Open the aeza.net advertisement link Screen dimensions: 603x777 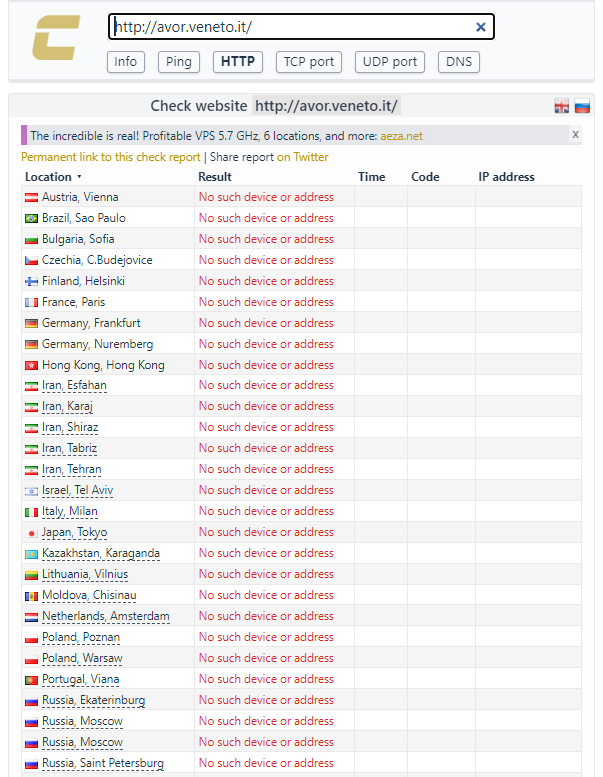click(401, 135)
